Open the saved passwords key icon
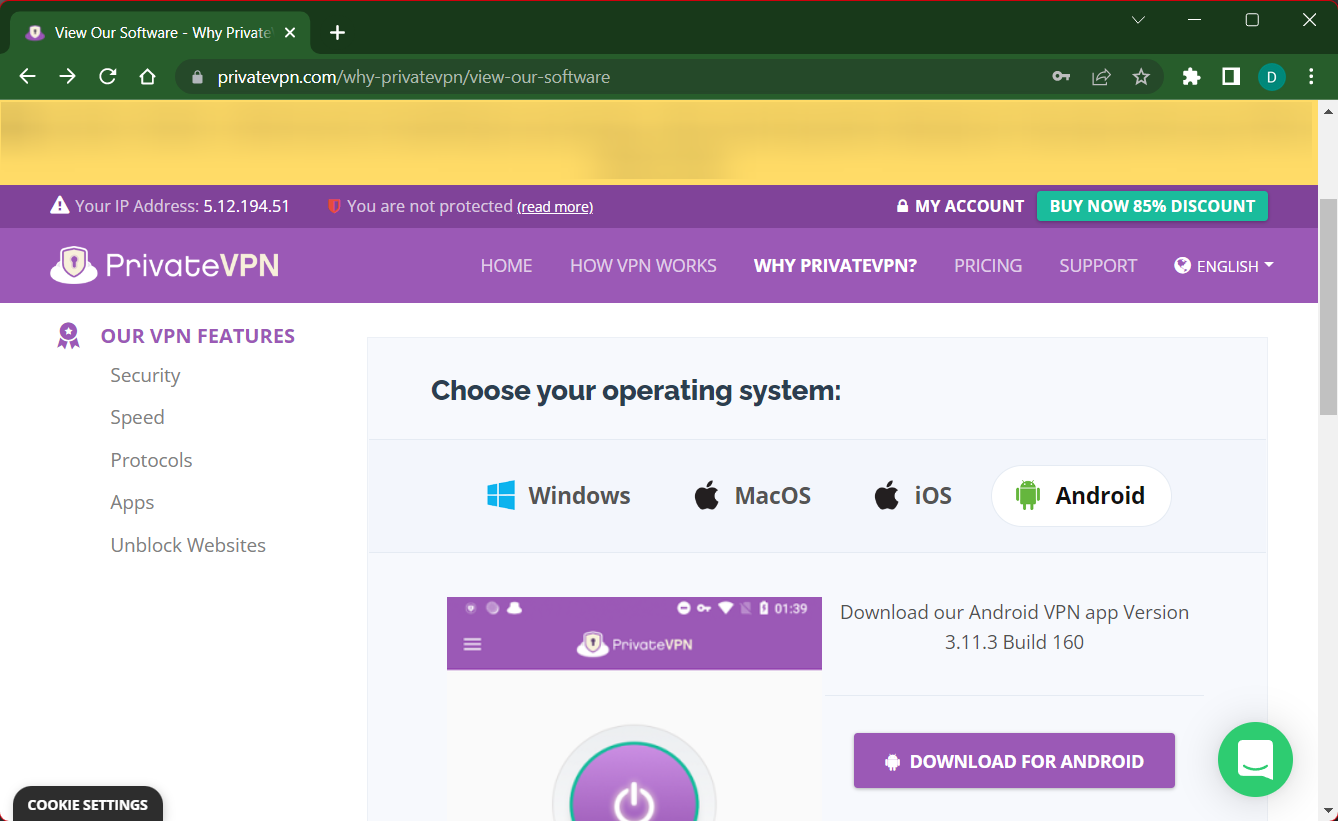Image resolution: width=1338 pixels, height=821 pixels. pyautogui.click(x=1061, y=77)
